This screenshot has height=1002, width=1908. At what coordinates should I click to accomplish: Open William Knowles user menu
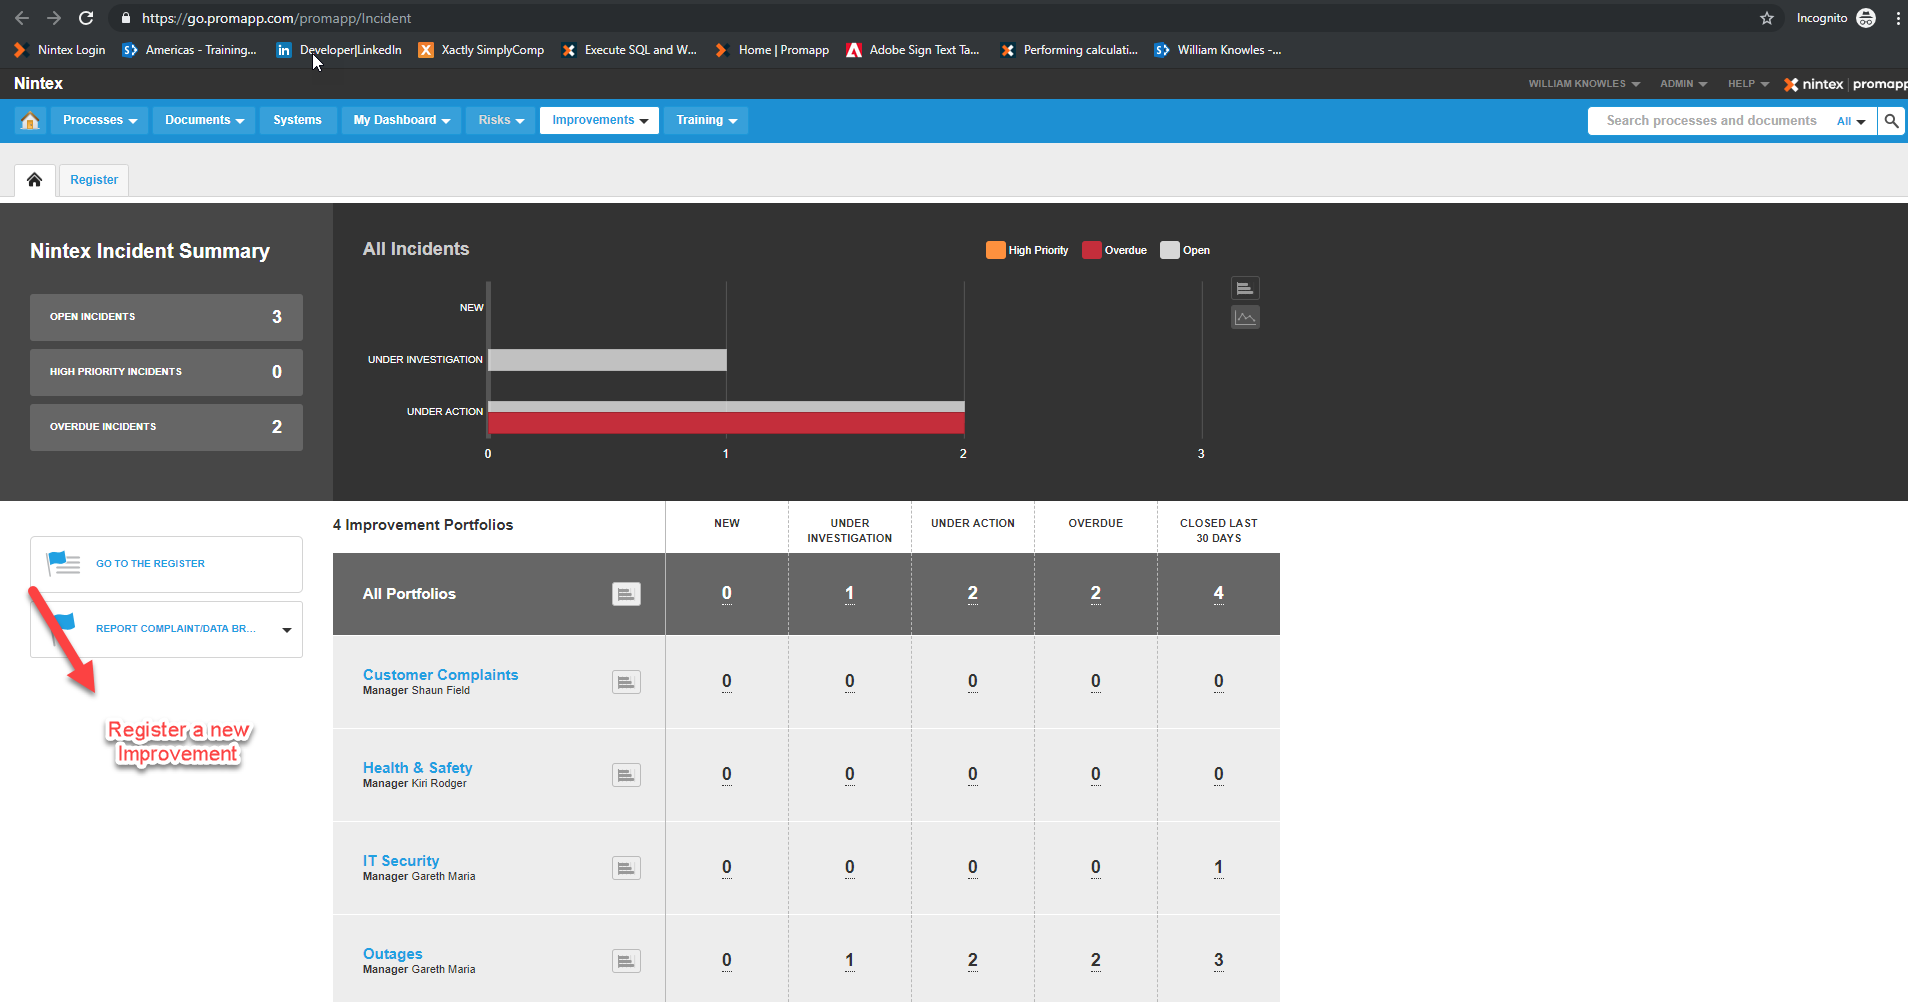[1584, 84]
